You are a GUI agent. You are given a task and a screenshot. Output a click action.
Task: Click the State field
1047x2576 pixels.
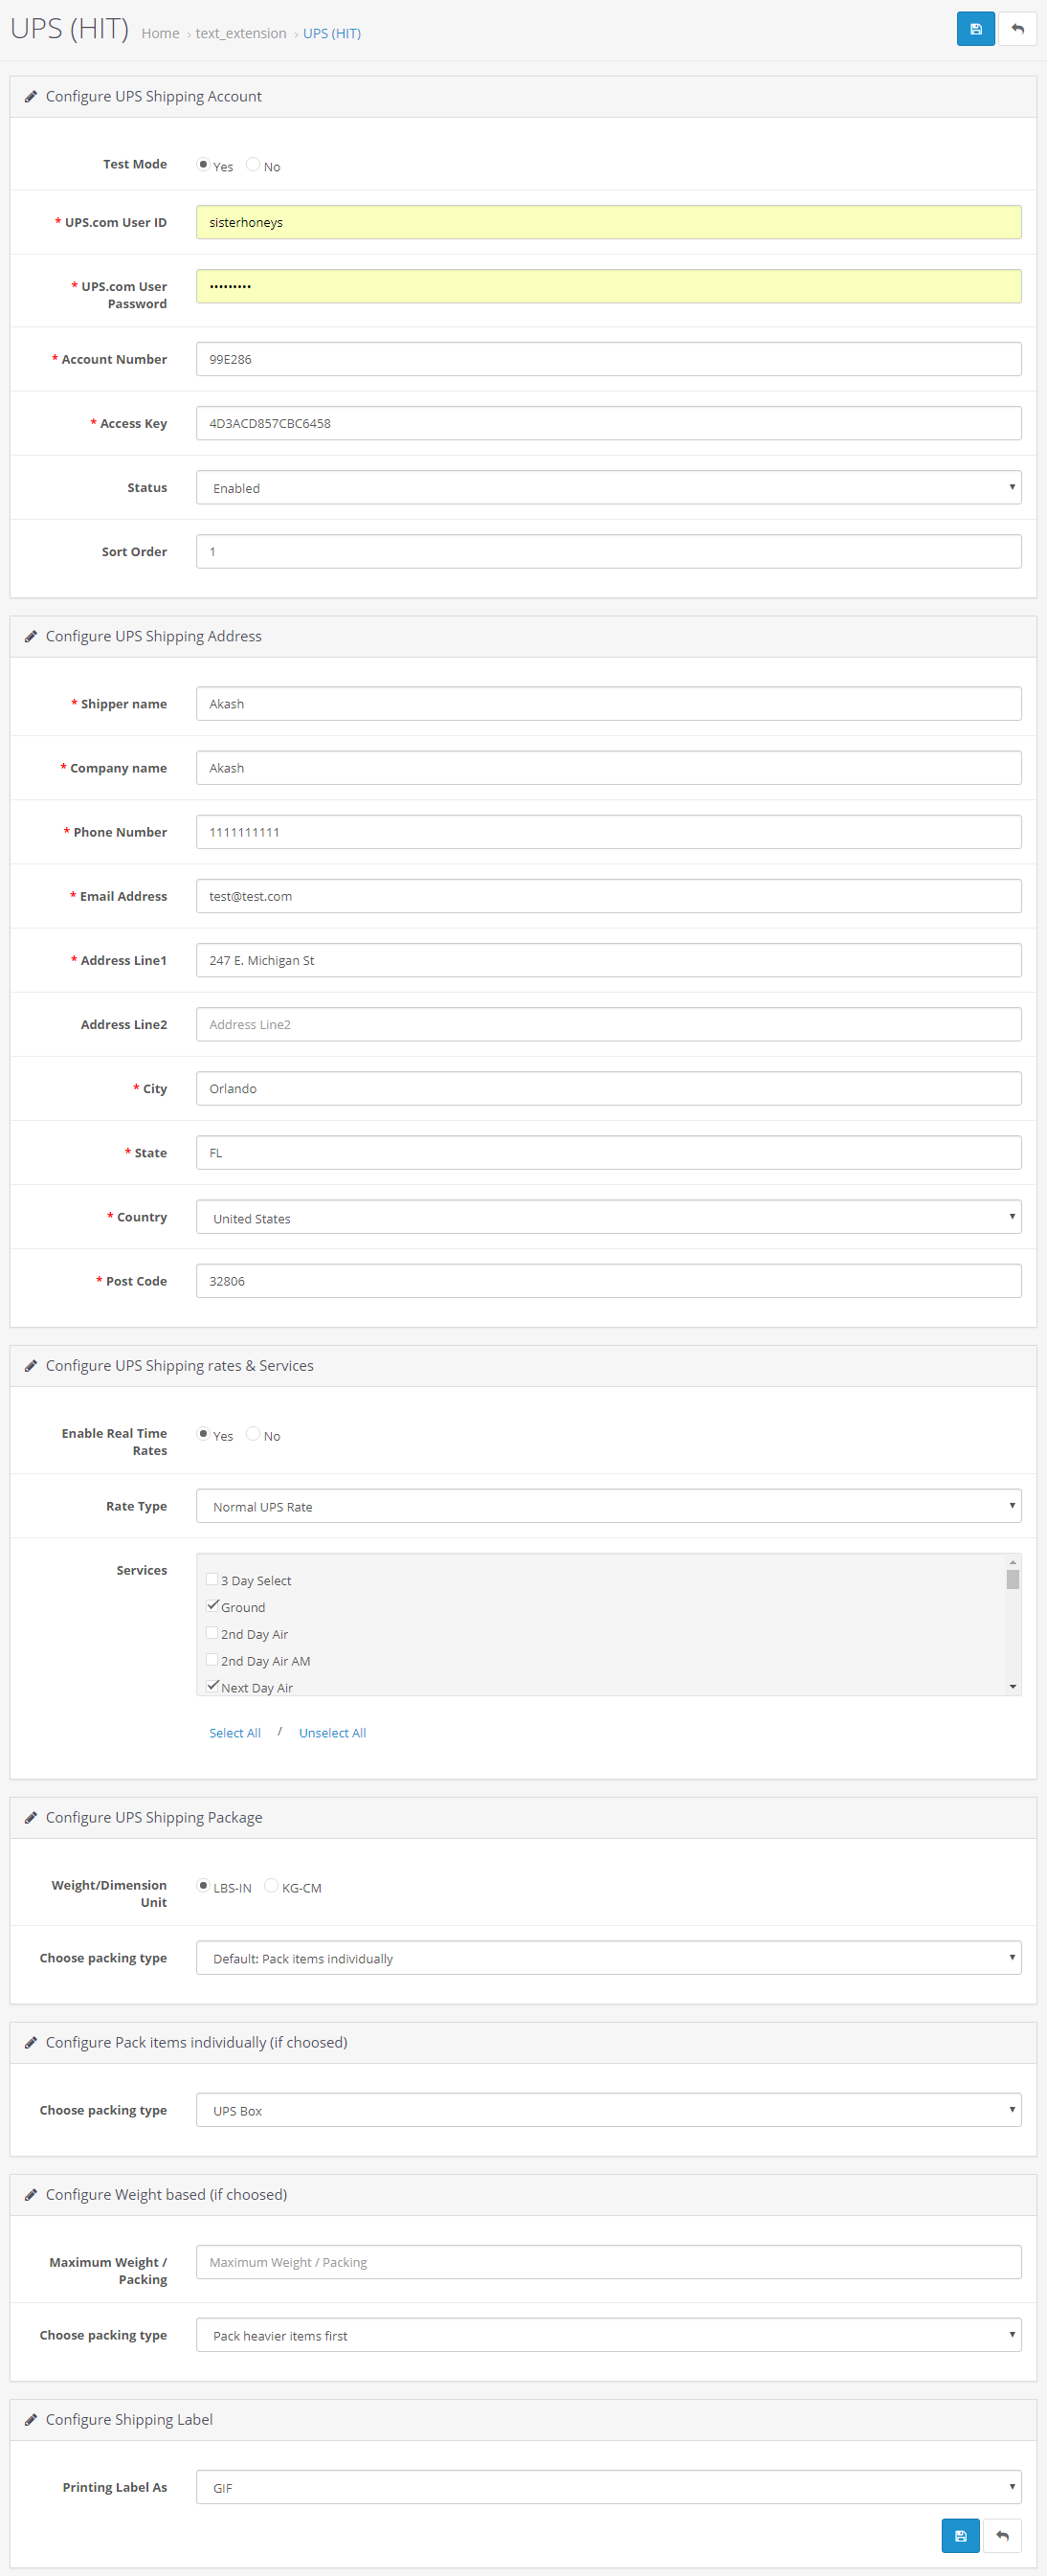click(608, 1153)
